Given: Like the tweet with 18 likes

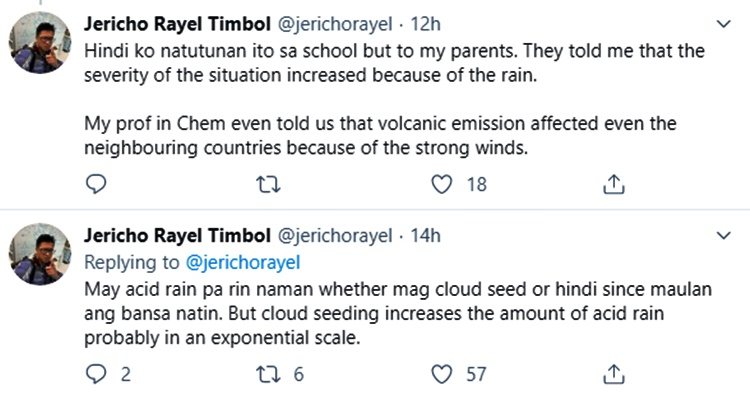Looking at the screenshot, I should (x=441, y=184).
